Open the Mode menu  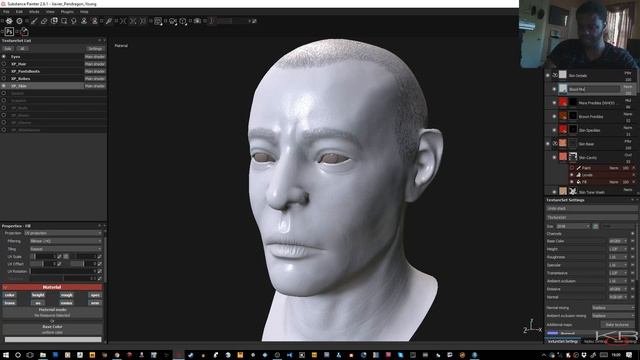point(34,12)
